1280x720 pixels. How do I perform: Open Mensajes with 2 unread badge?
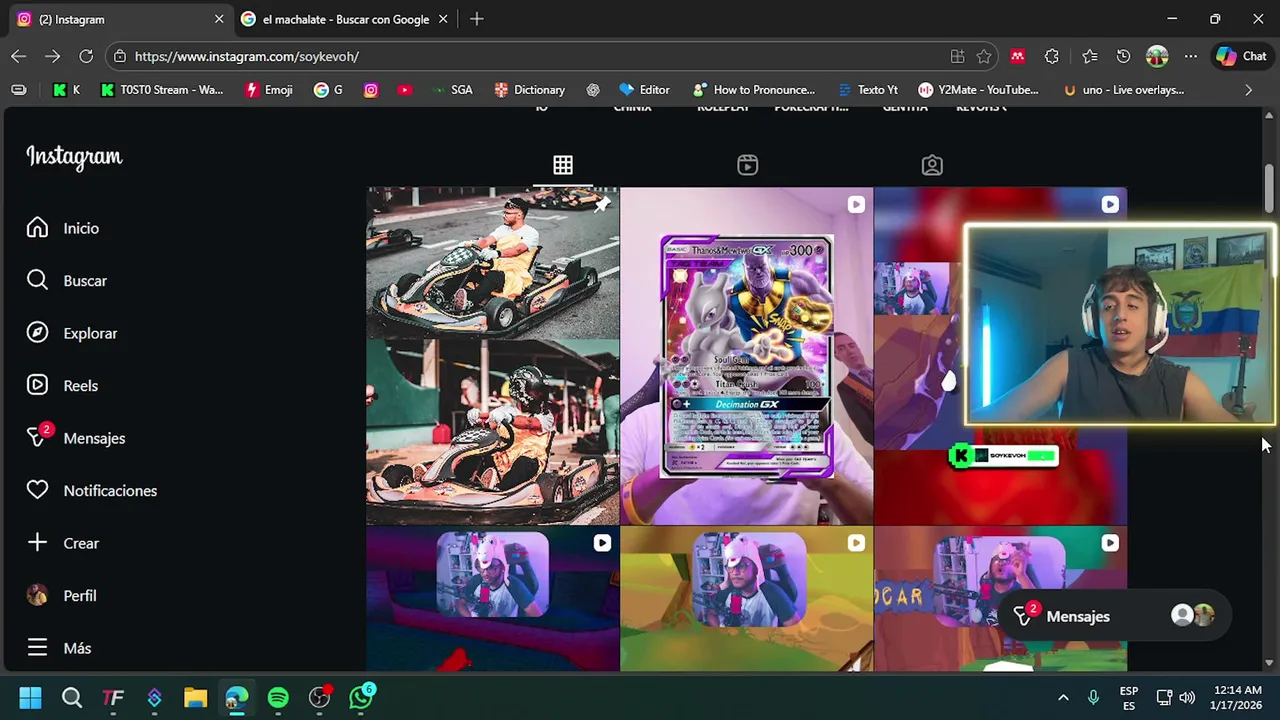[76, 437]
